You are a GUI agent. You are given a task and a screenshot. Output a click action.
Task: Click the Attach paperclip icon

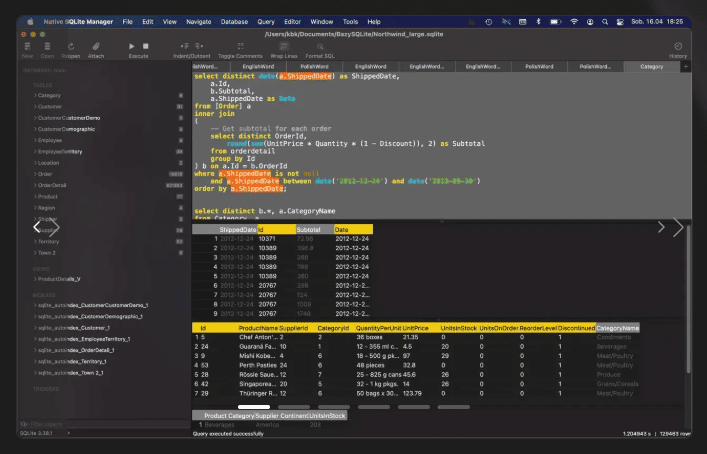(96, 46)
